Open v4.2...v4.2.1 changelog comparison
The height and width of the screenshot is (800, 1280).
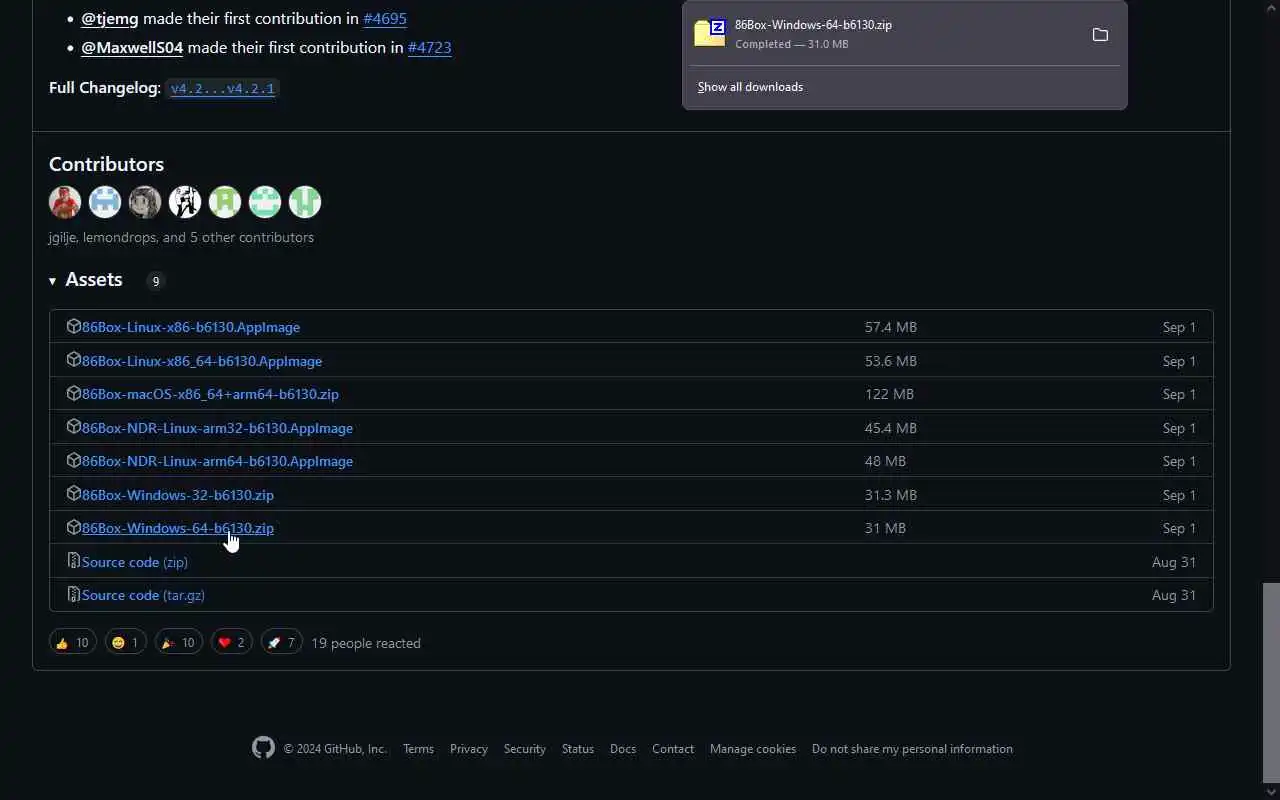pyautogui.click(x=222, y=88)
